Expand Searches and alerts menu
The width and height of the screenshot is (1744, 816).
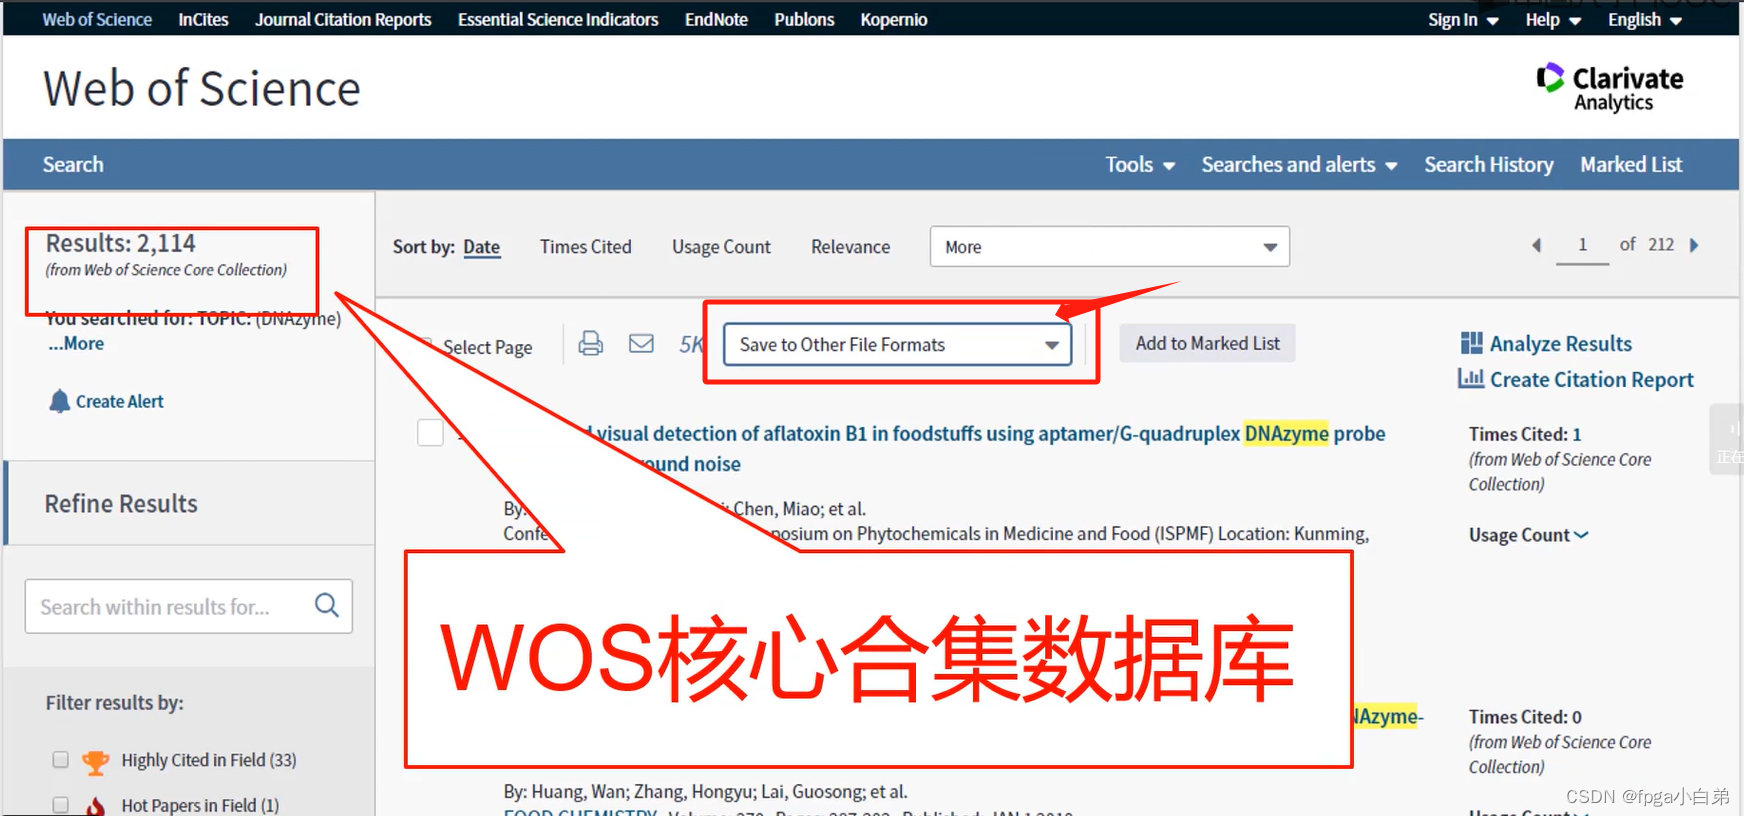tap(1299, 165)
